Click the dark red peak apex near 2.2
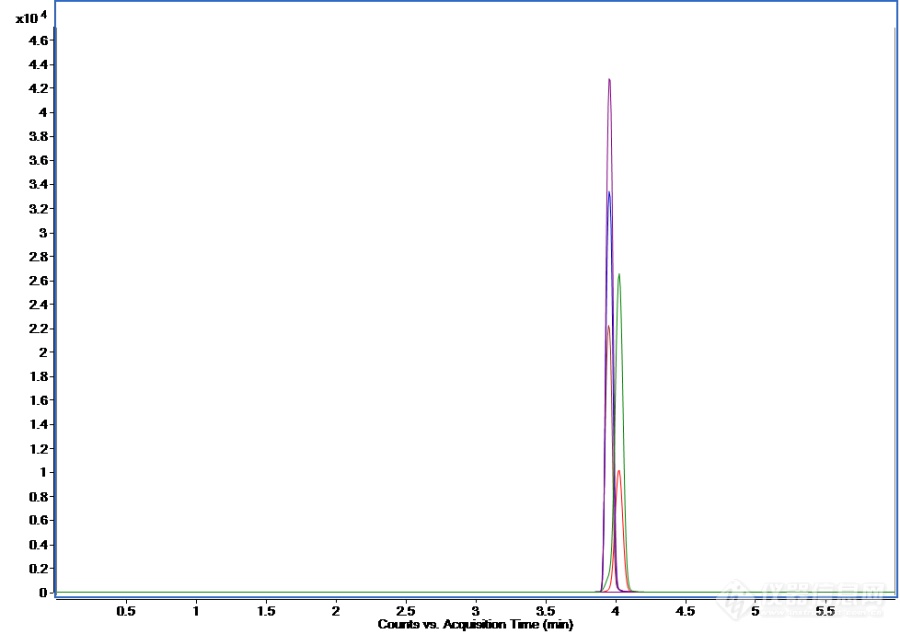 tap(607, 326)
